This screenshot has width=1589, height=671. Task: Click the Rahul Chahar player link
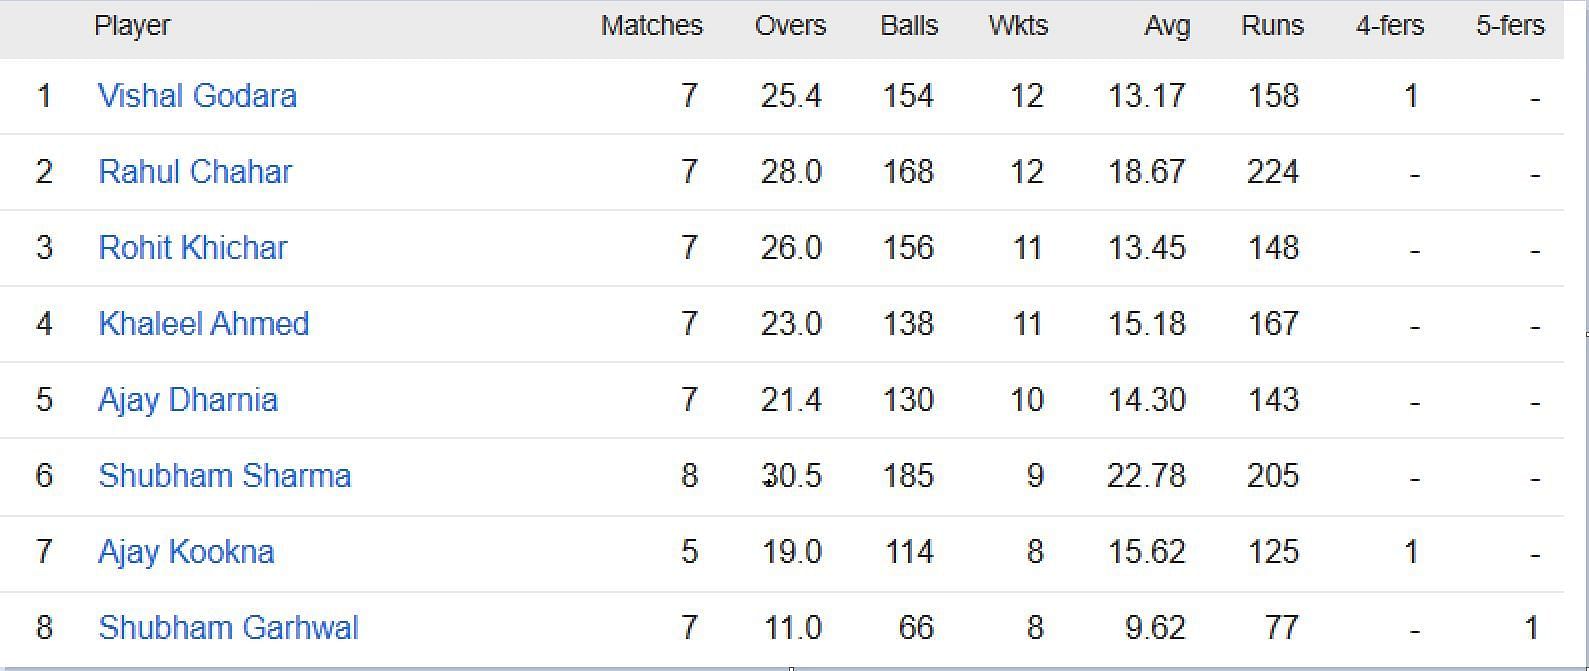195,172
